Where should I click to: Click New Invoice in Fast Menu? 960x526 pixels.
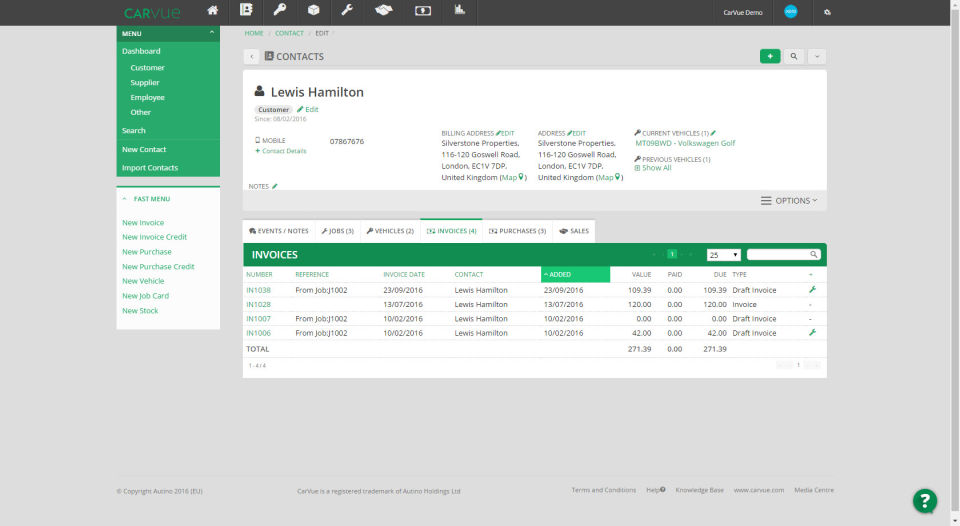[143, 223]
